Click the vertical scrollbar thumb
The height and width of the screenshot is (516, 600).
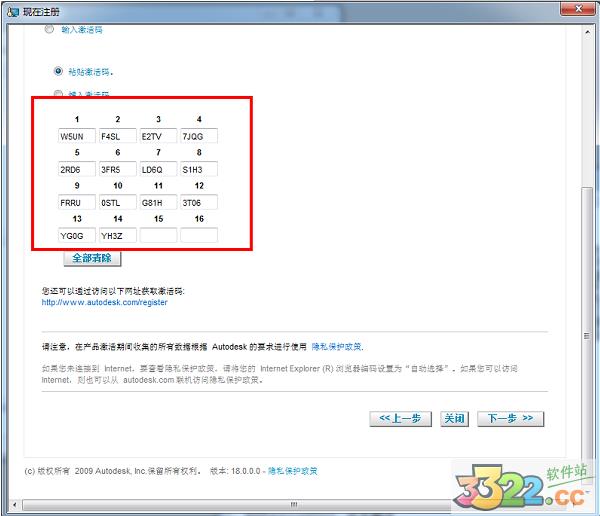point(587,335)
